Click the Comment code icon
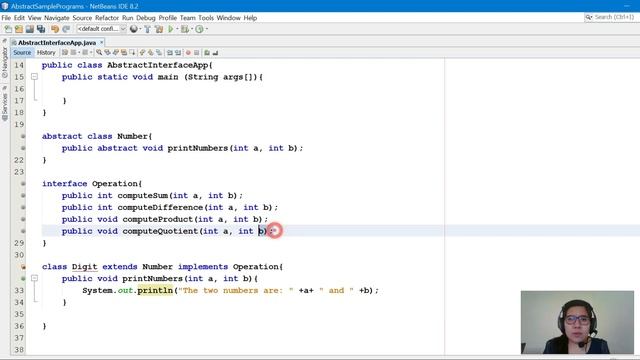 click(x=207, y=53)
